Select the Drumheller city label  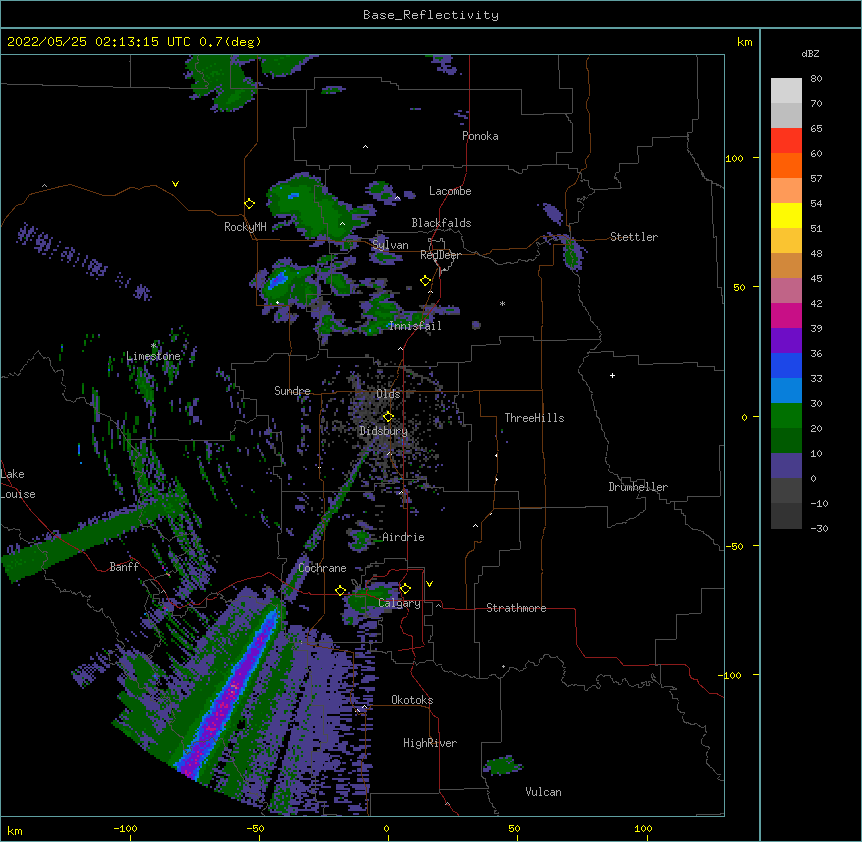click(x=638, y=487)
